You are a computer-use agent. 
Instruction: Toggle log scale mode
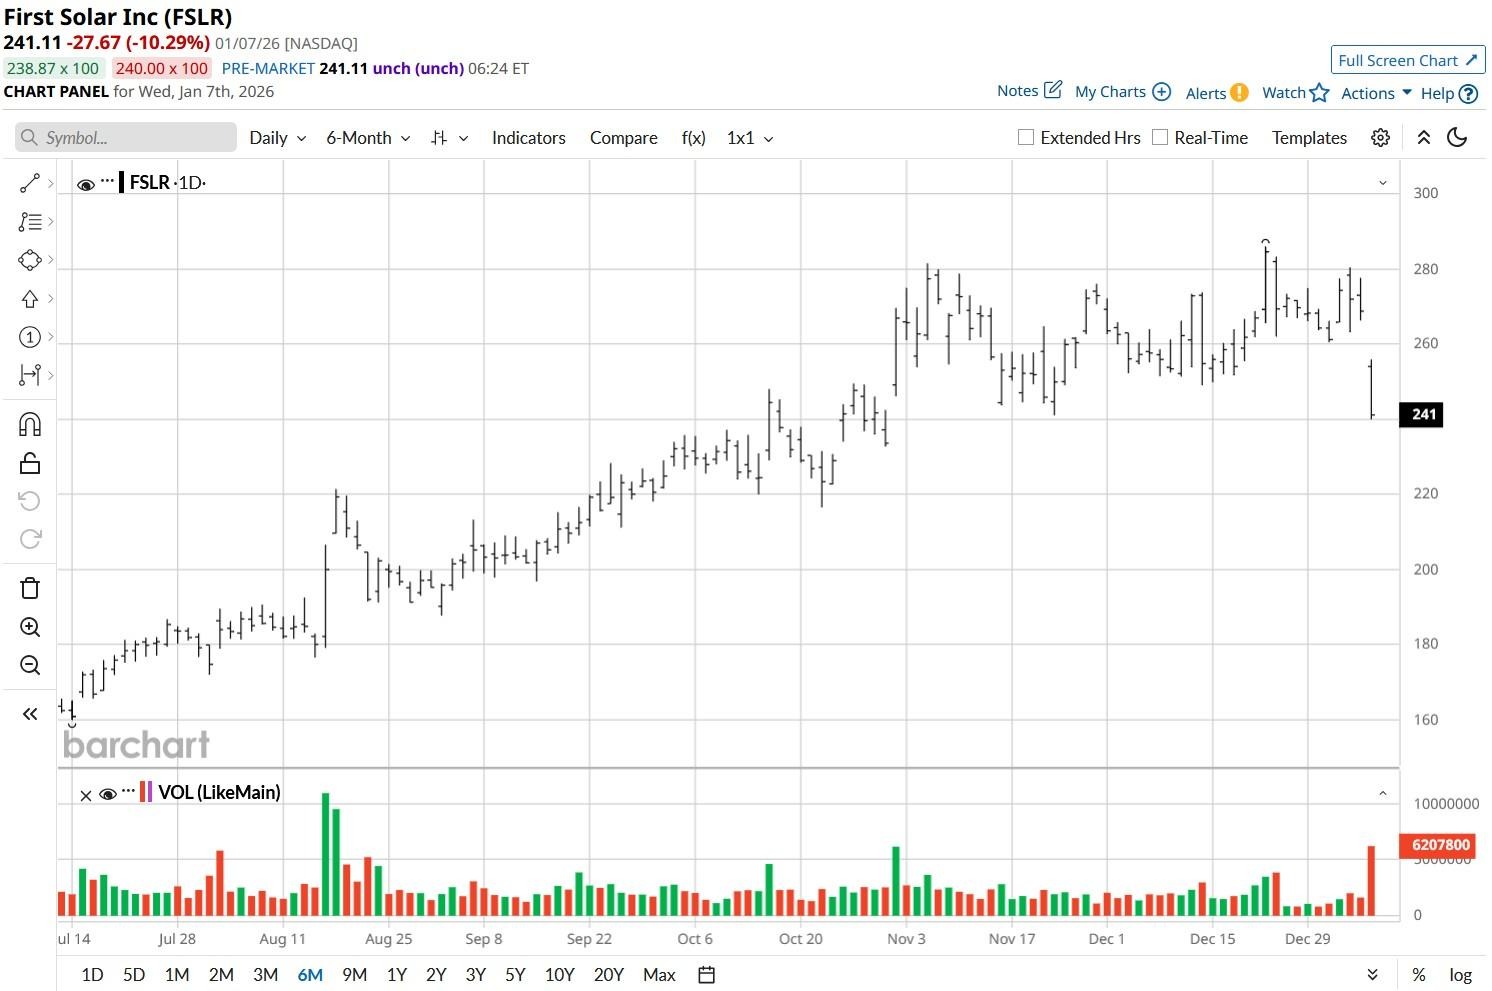click(x=1461, y=975)
